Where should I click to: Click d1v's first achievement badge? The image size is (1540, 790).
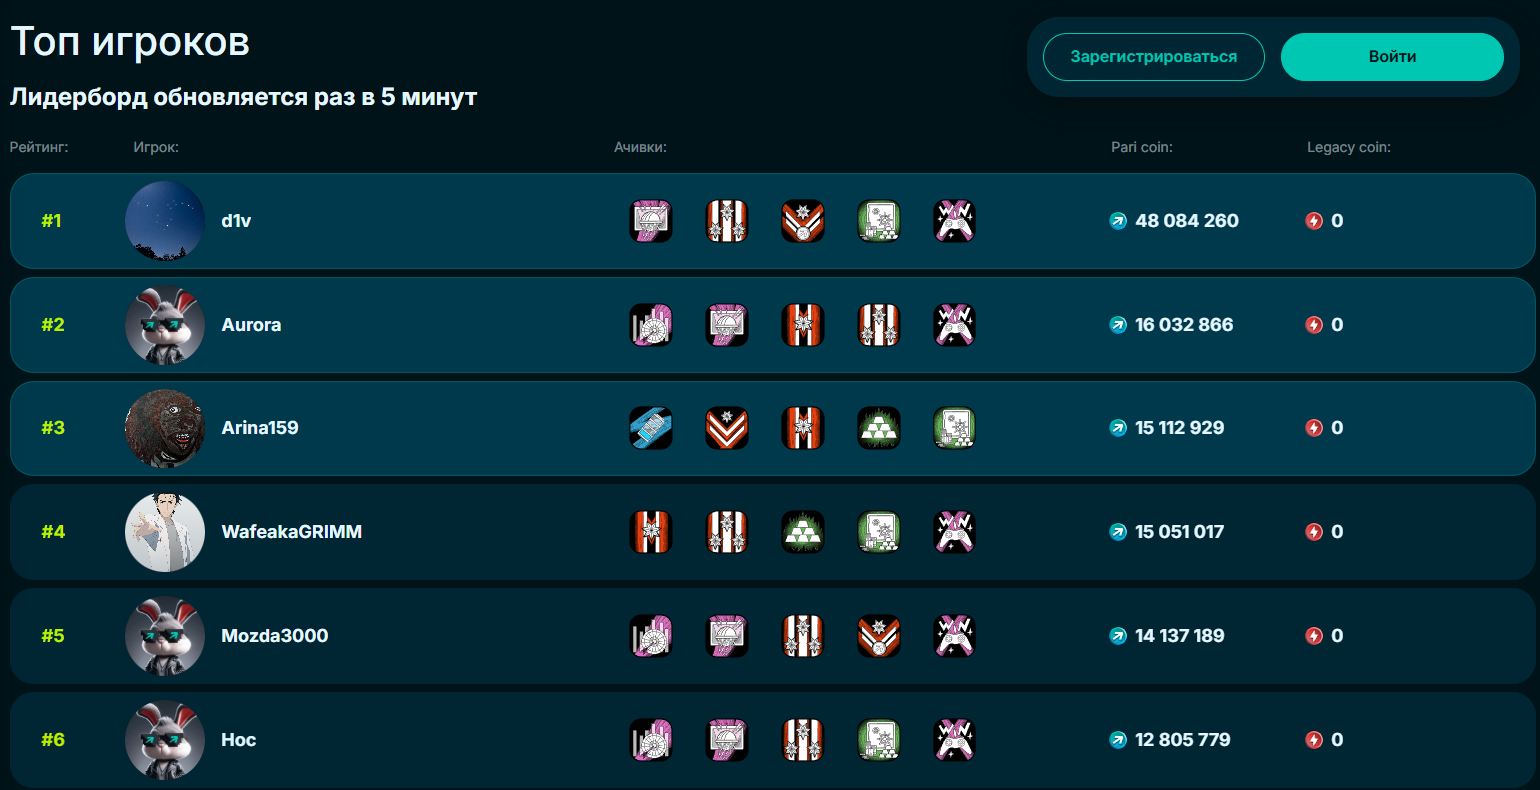point(651,221)
